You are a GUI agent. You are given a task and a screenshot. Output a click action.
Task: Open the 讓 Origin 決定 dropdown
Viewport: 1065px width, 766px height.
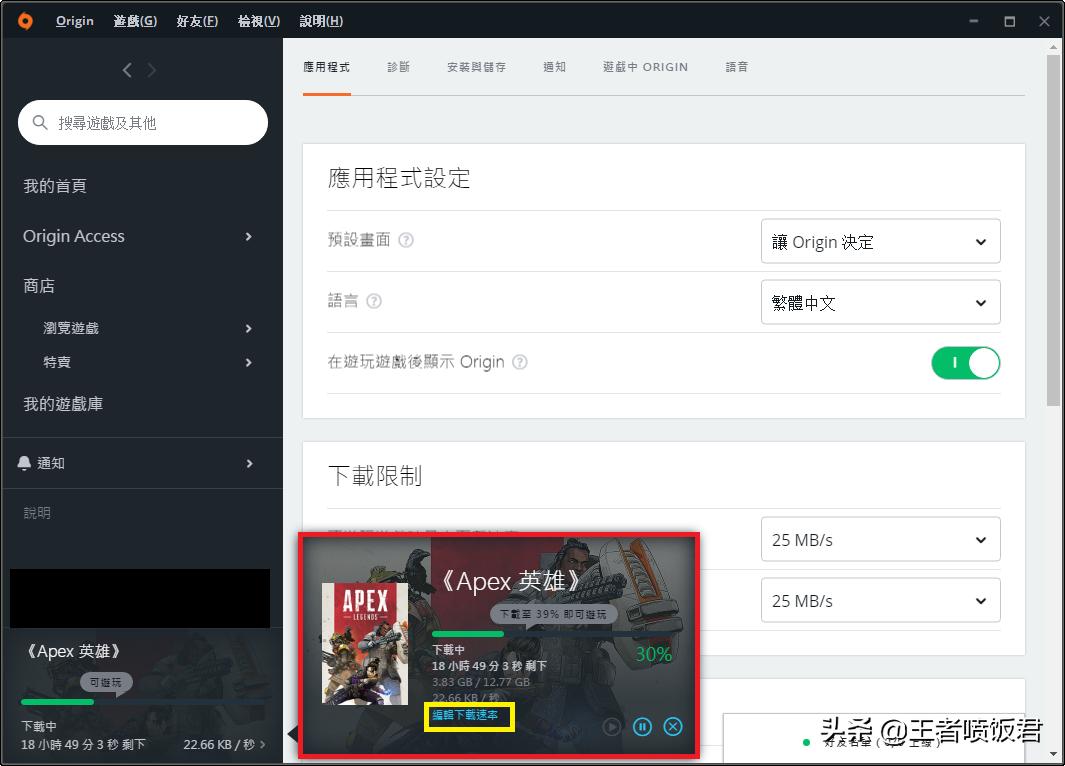(x=880, y=241)
